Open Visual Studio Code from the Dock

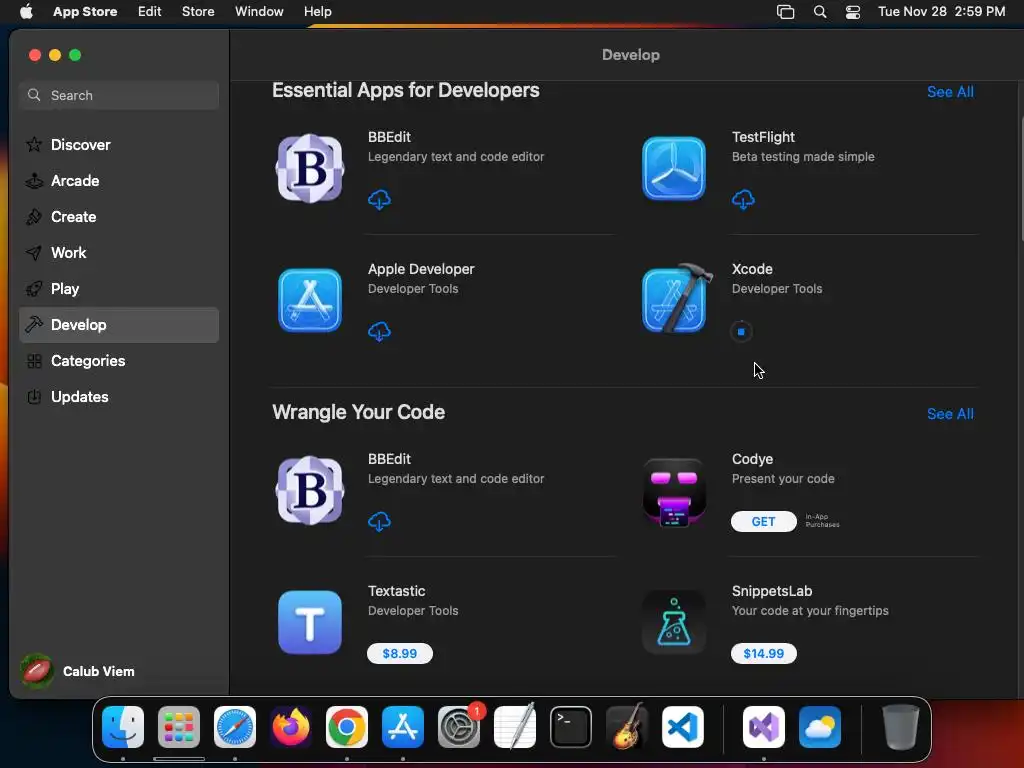[x=683, y=727]
